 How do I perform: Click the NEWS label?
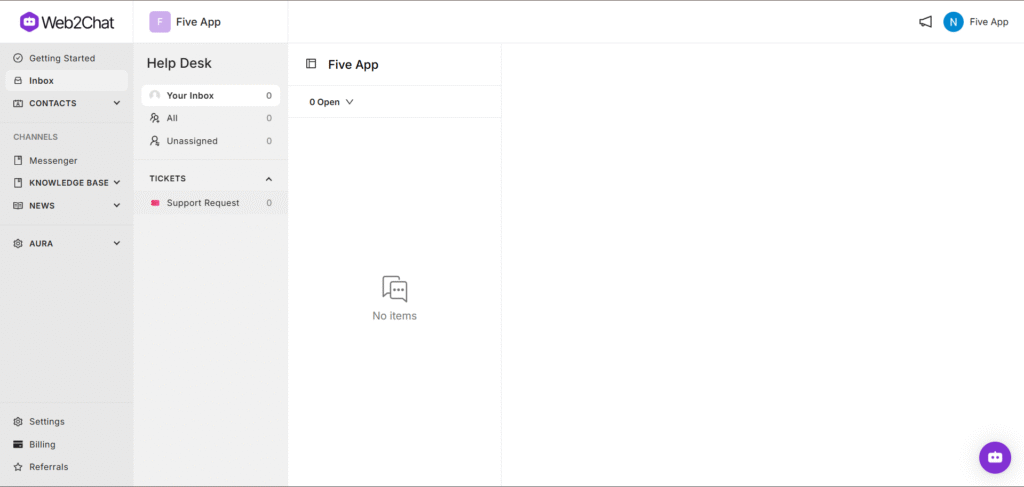coord(42,206)
